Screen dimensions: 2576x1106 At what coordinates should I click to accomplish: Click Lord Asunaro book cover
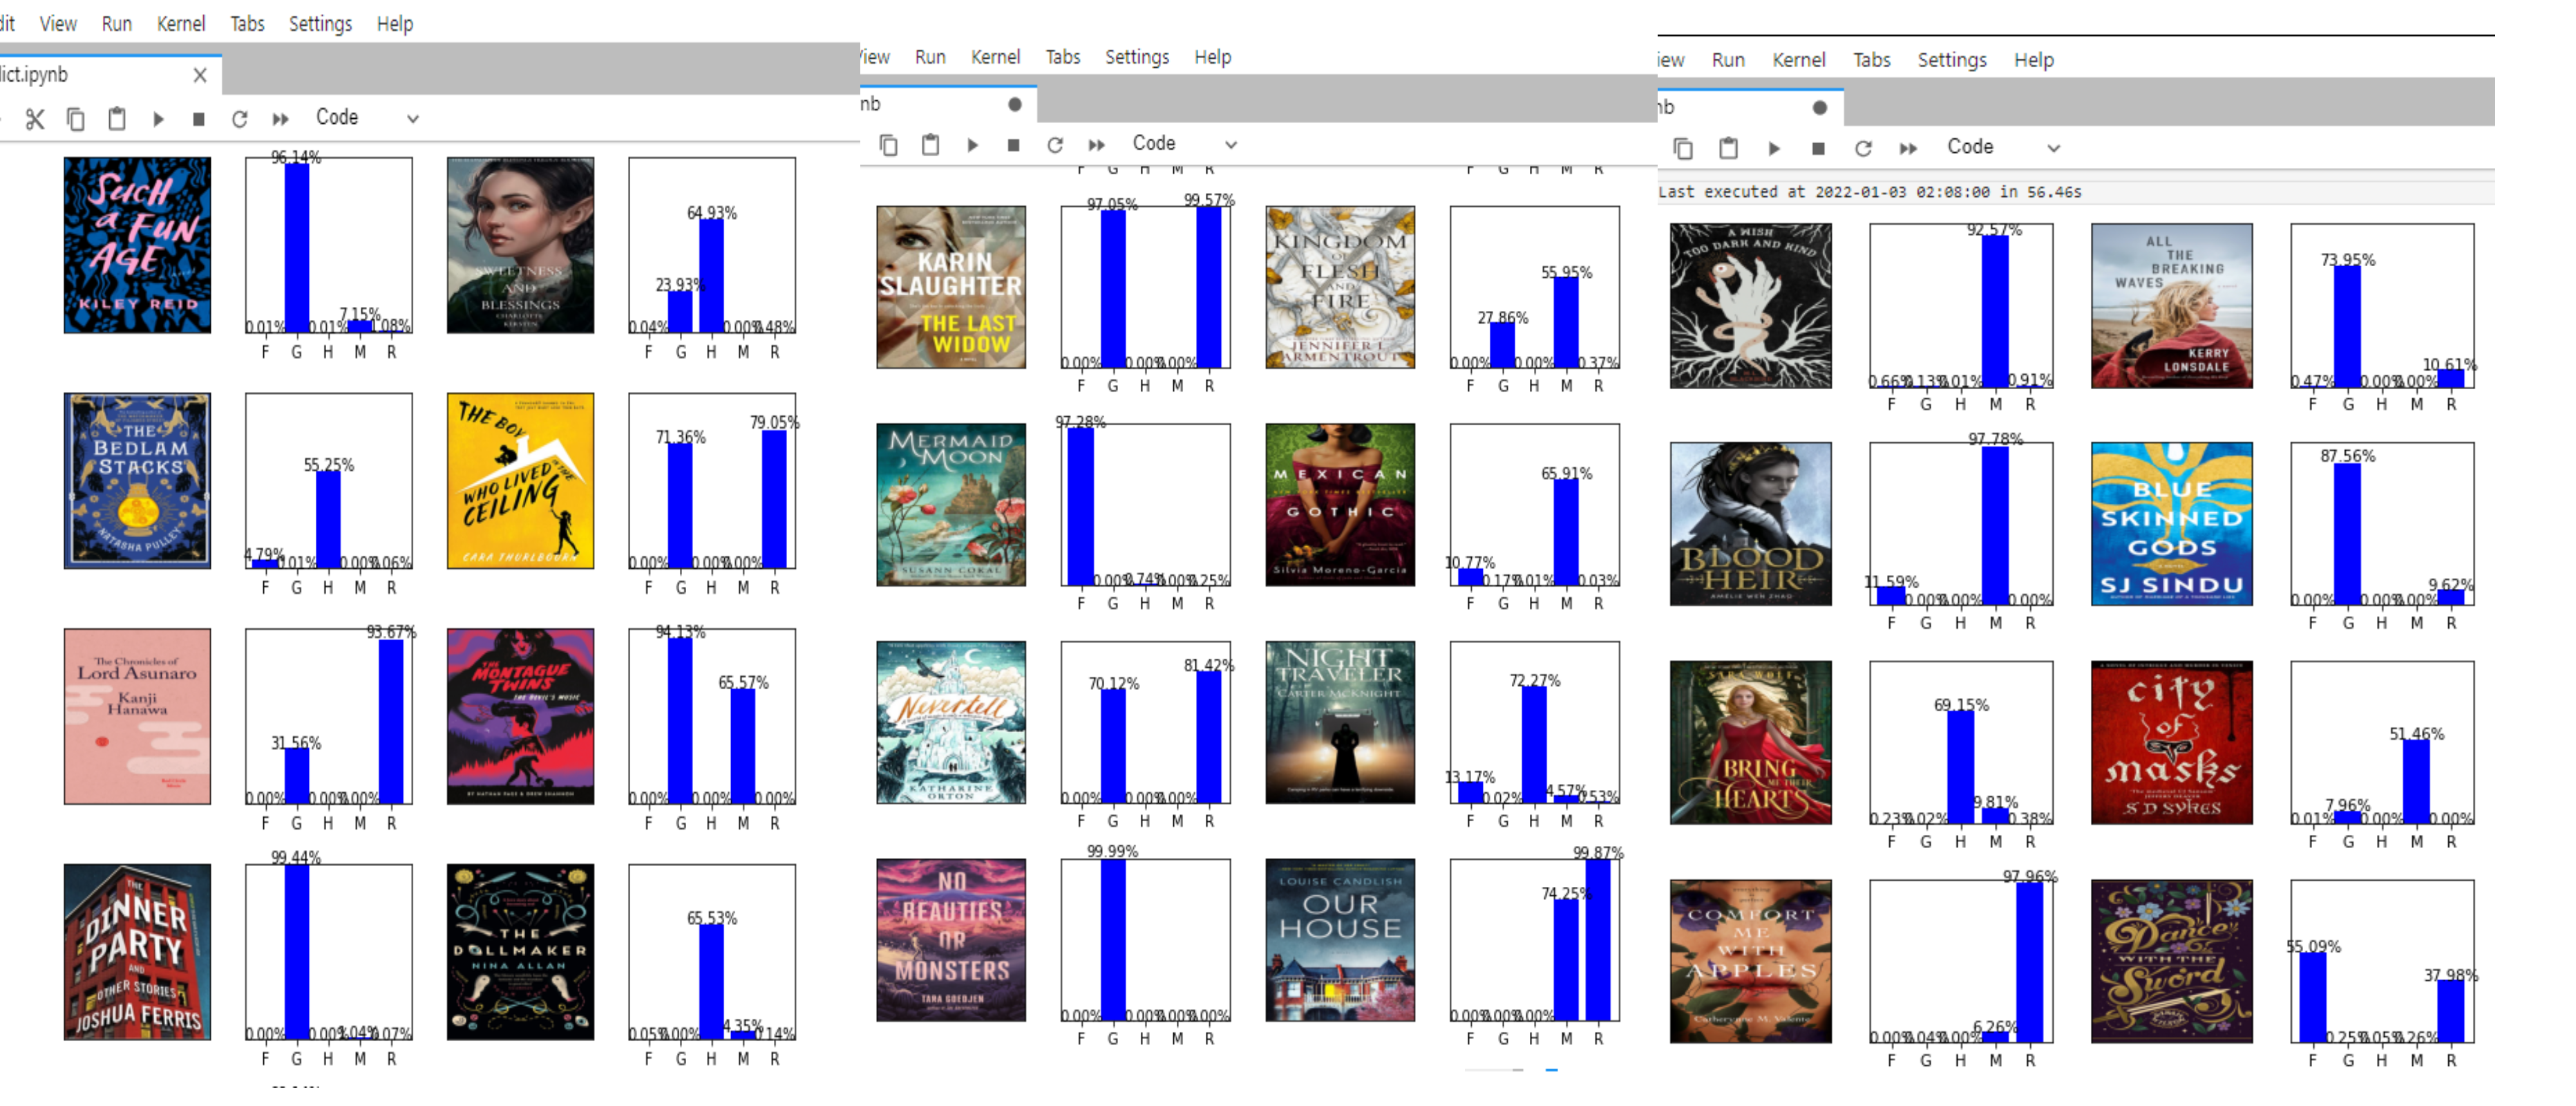click(x=137, y=716)
